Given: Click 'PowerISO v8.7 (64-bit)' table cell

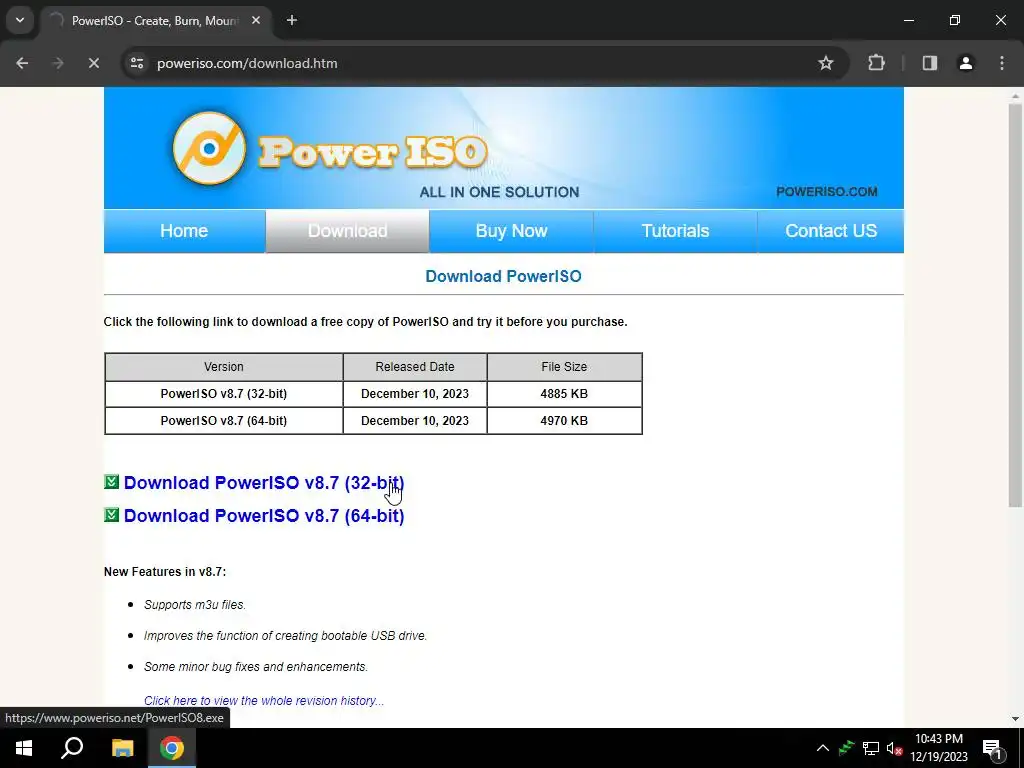Looking at the screenshot, I should pyautogui.click(x=223, y=421).
